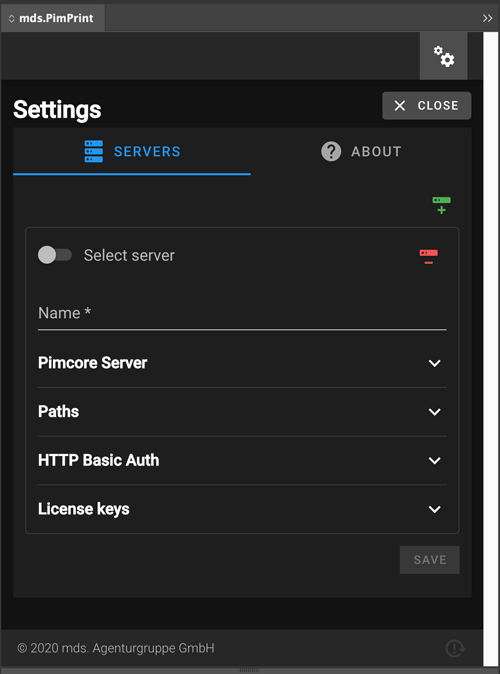Click the HTTP Basic Auth heading
Screen dimensions: 500x674
(98, 460)
